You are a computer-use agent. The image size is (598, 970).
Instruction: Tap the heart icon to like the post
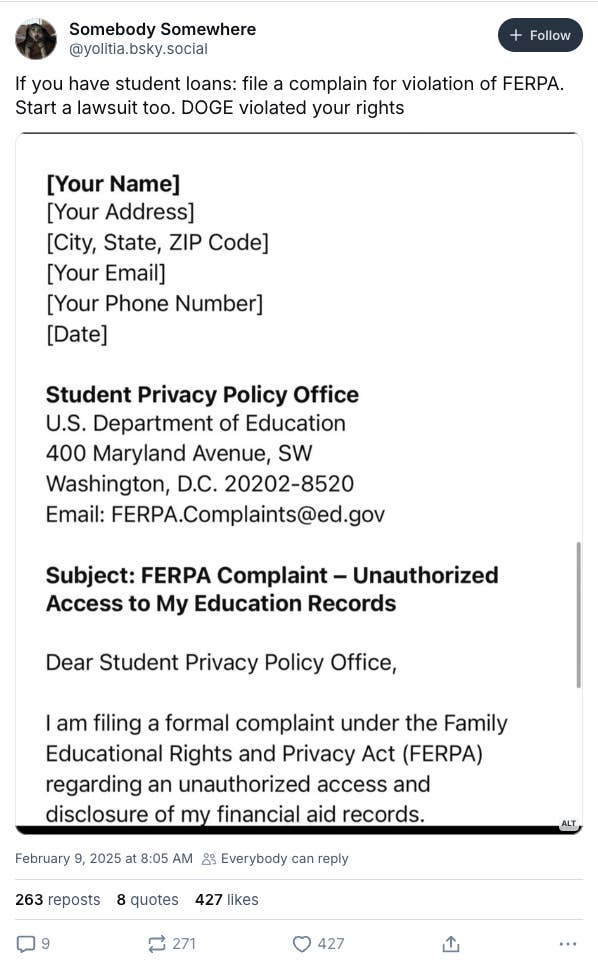coord(302,943)
